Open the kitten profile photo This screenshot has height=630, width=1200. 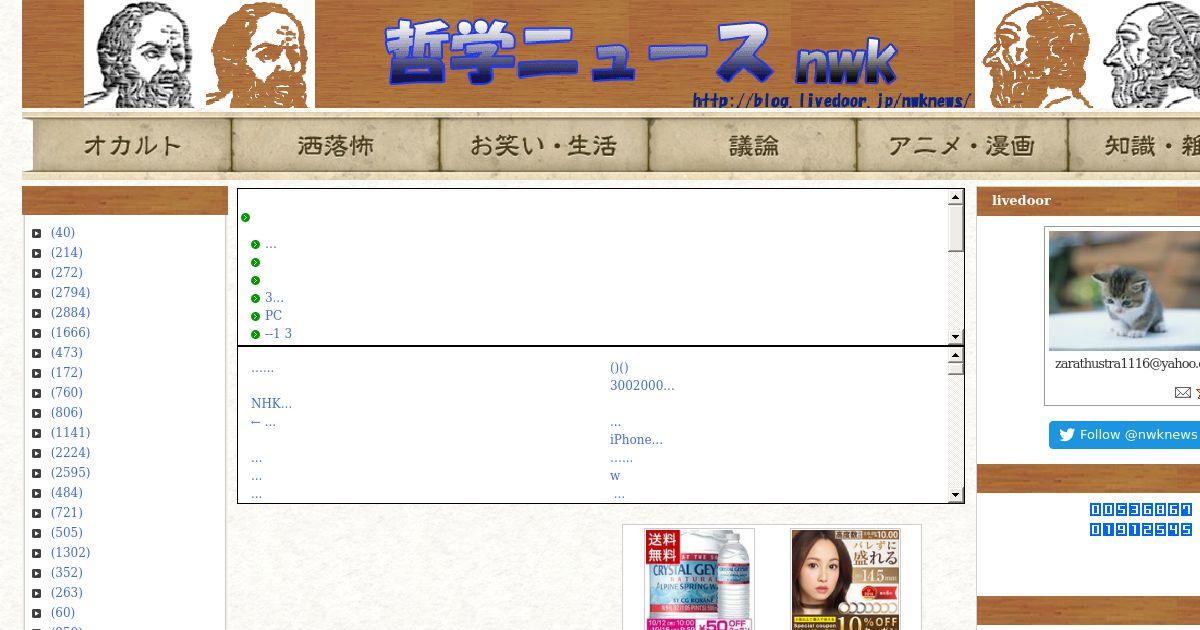pyautogui.click(x=1124, y=291)
